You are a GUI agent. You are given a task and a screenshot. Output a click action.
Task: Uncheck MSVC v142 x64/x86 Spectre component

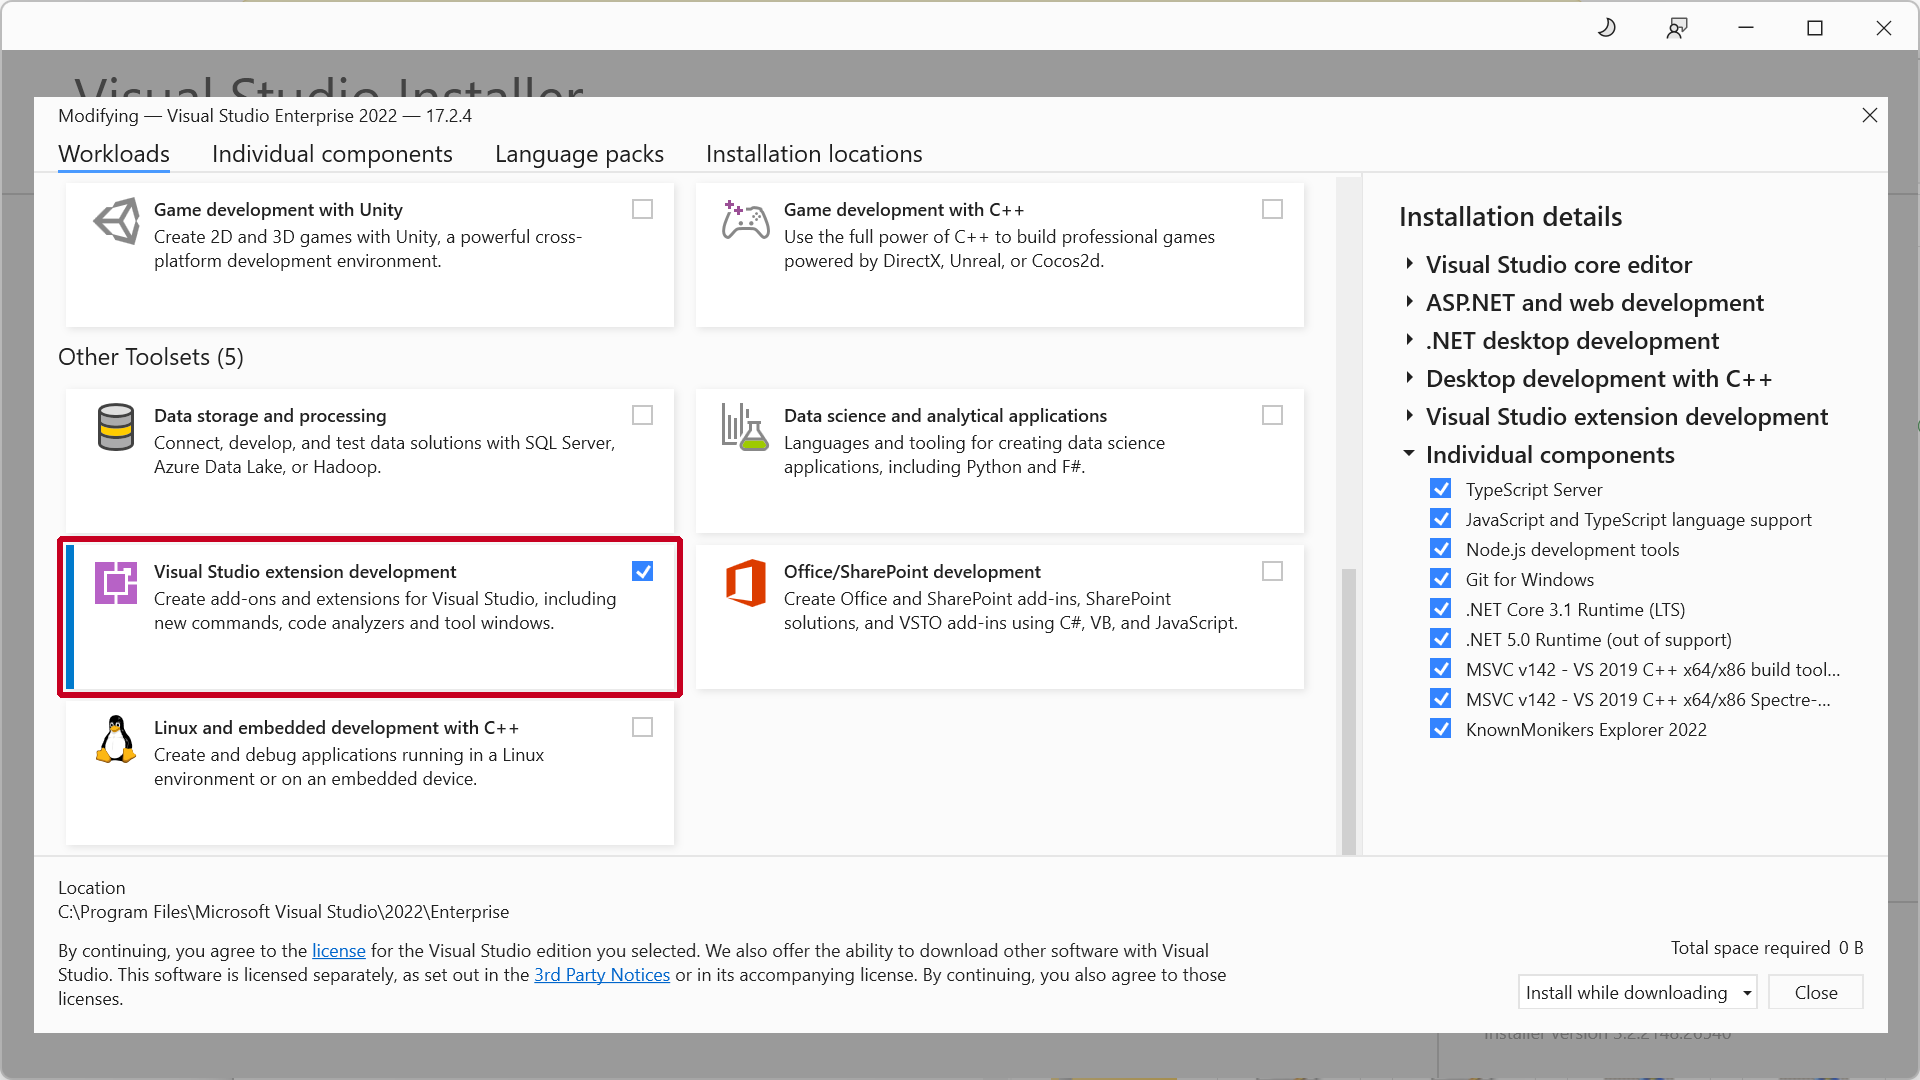tap(1441, 699)
